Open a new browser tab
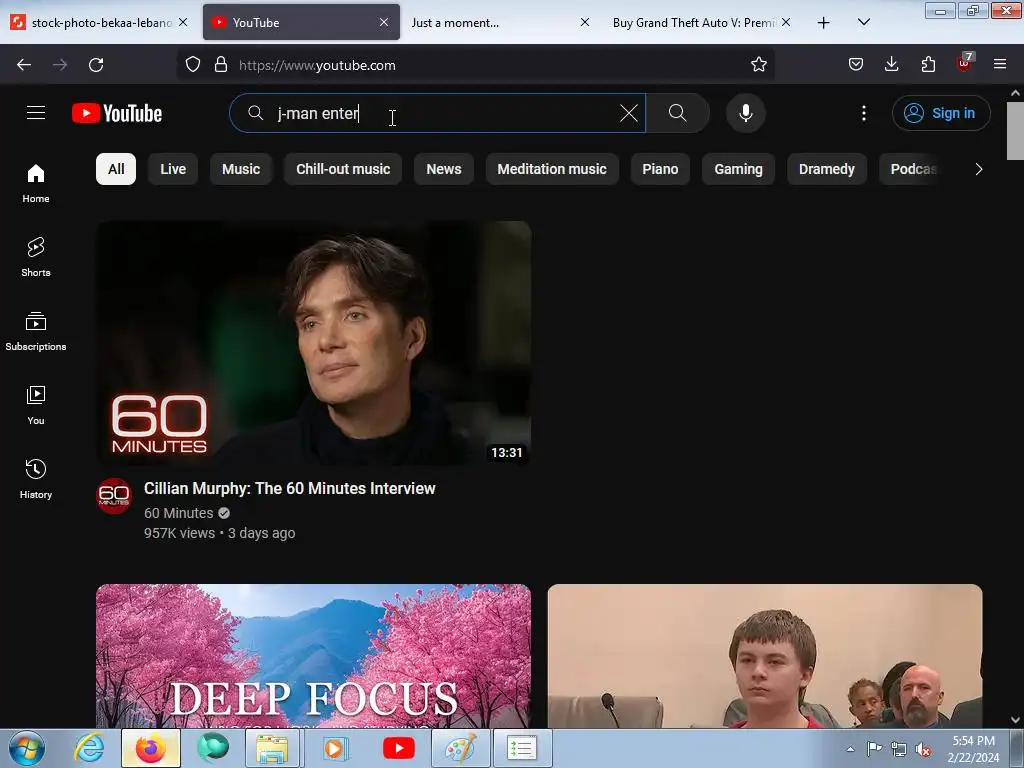This screenshot has height=768, width=1024. (x=824, y=23)
